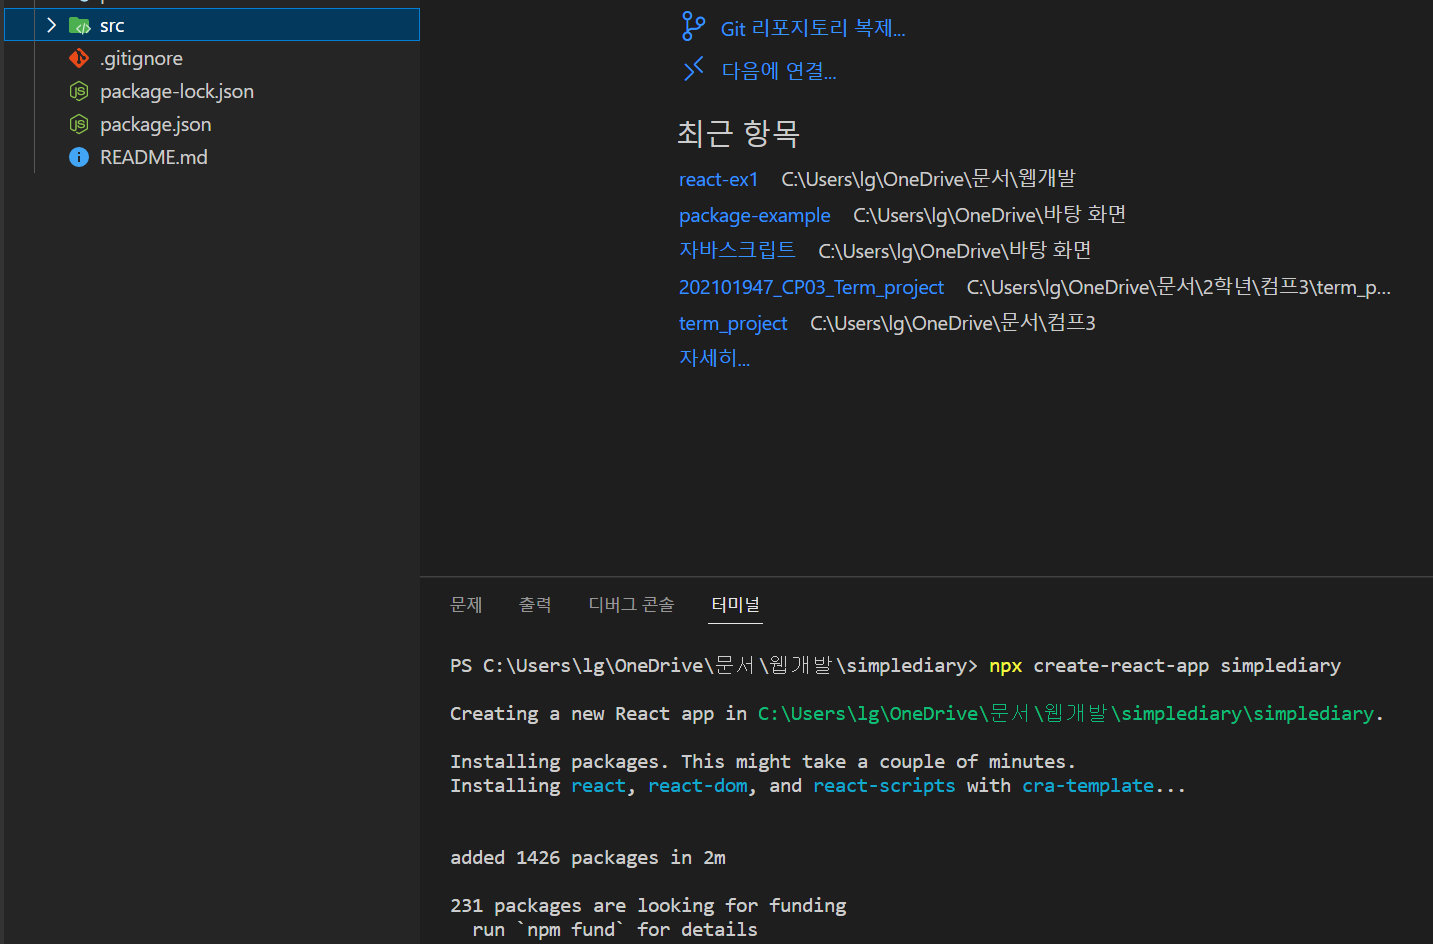Click the 자세히 more link
Image resolution: width=1433 pixels, height=944 pixels.
pos(714,358)
